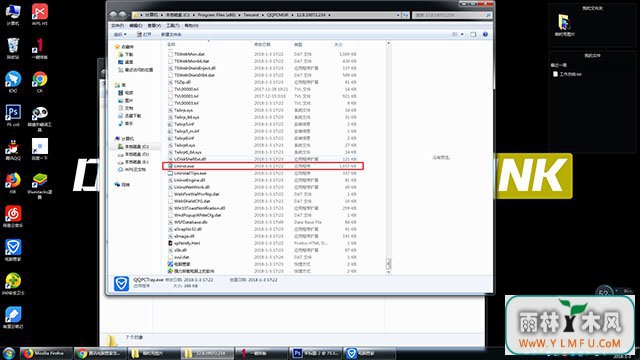
Task: Select the Downloads item under Favorites
Action: pos(126,54)
